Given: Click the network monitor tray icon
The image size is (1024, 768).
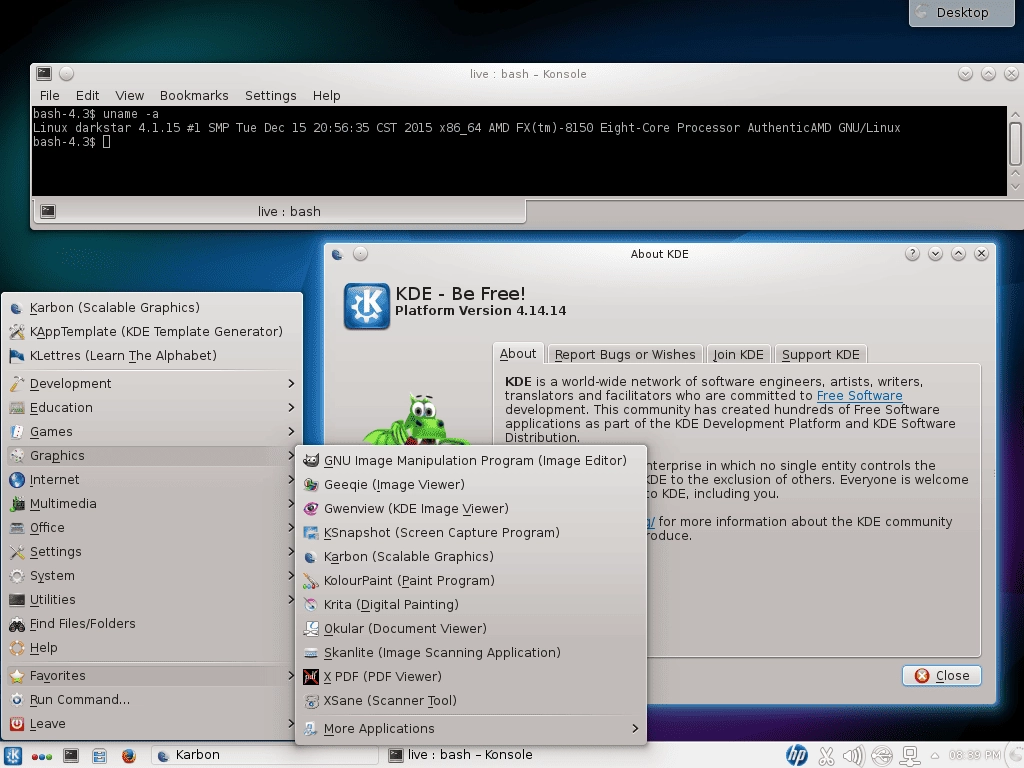Looking at the screenshot, I should pos(910,756).
